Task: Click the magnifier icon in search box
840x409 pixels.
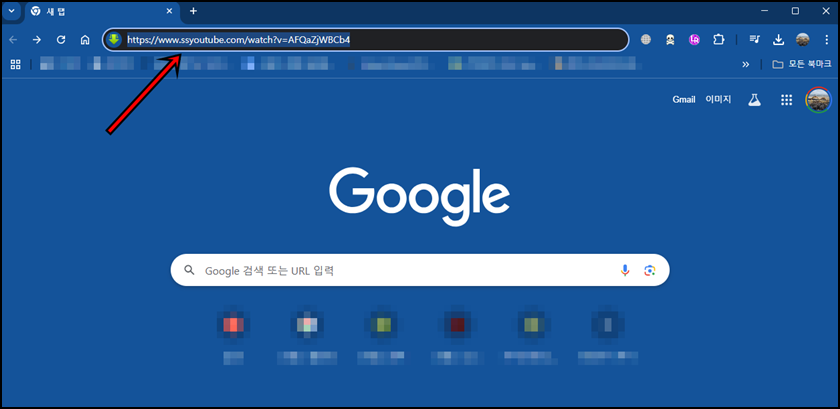Action: point(189,270)
